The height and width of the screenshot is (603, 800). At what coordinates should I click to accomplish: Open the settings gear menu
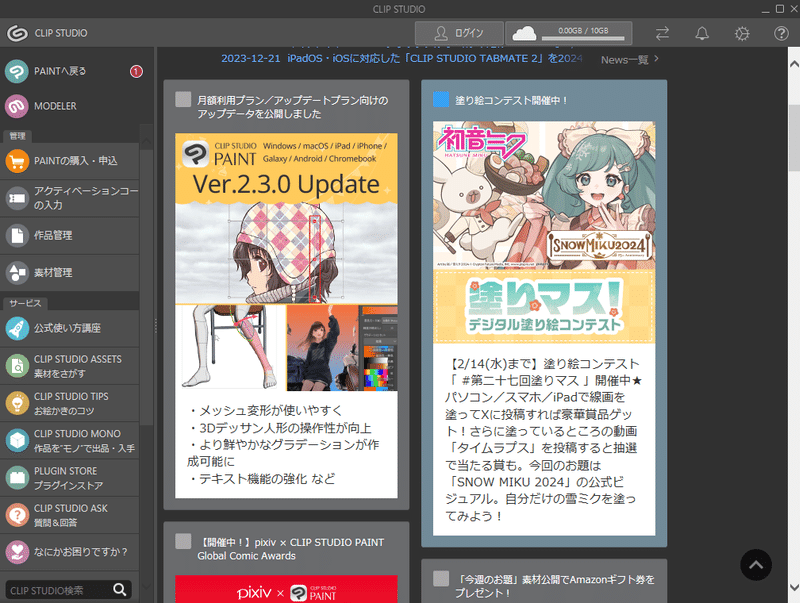(742, 34)
